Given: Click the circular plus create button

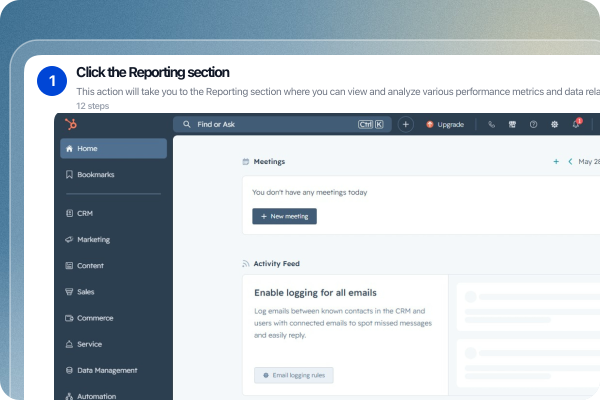Looking at the screenshot, I should pyautogui.click(x=406, y=124).
